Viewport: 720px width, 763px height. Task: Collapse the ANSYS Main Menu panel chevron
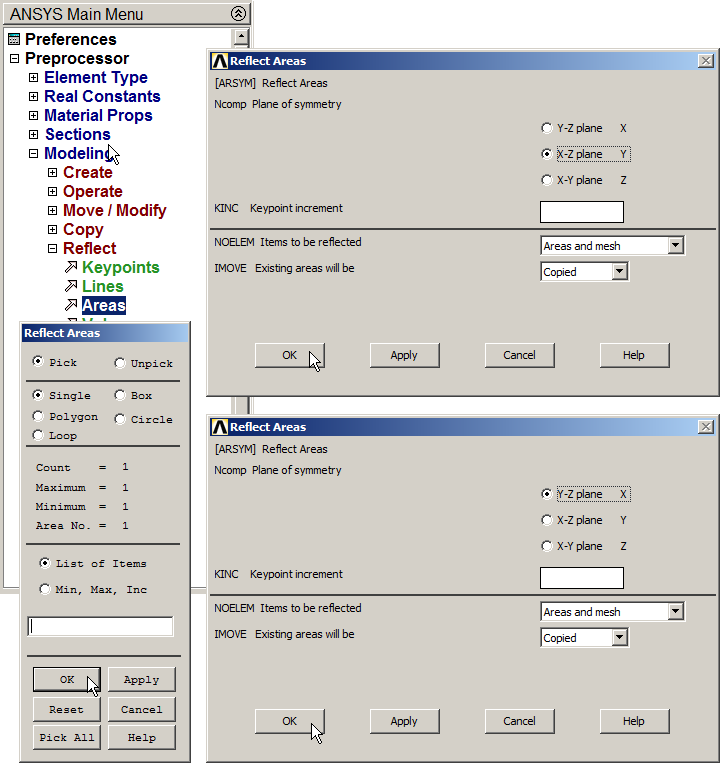pyautogui.click(x=238, y=14)
